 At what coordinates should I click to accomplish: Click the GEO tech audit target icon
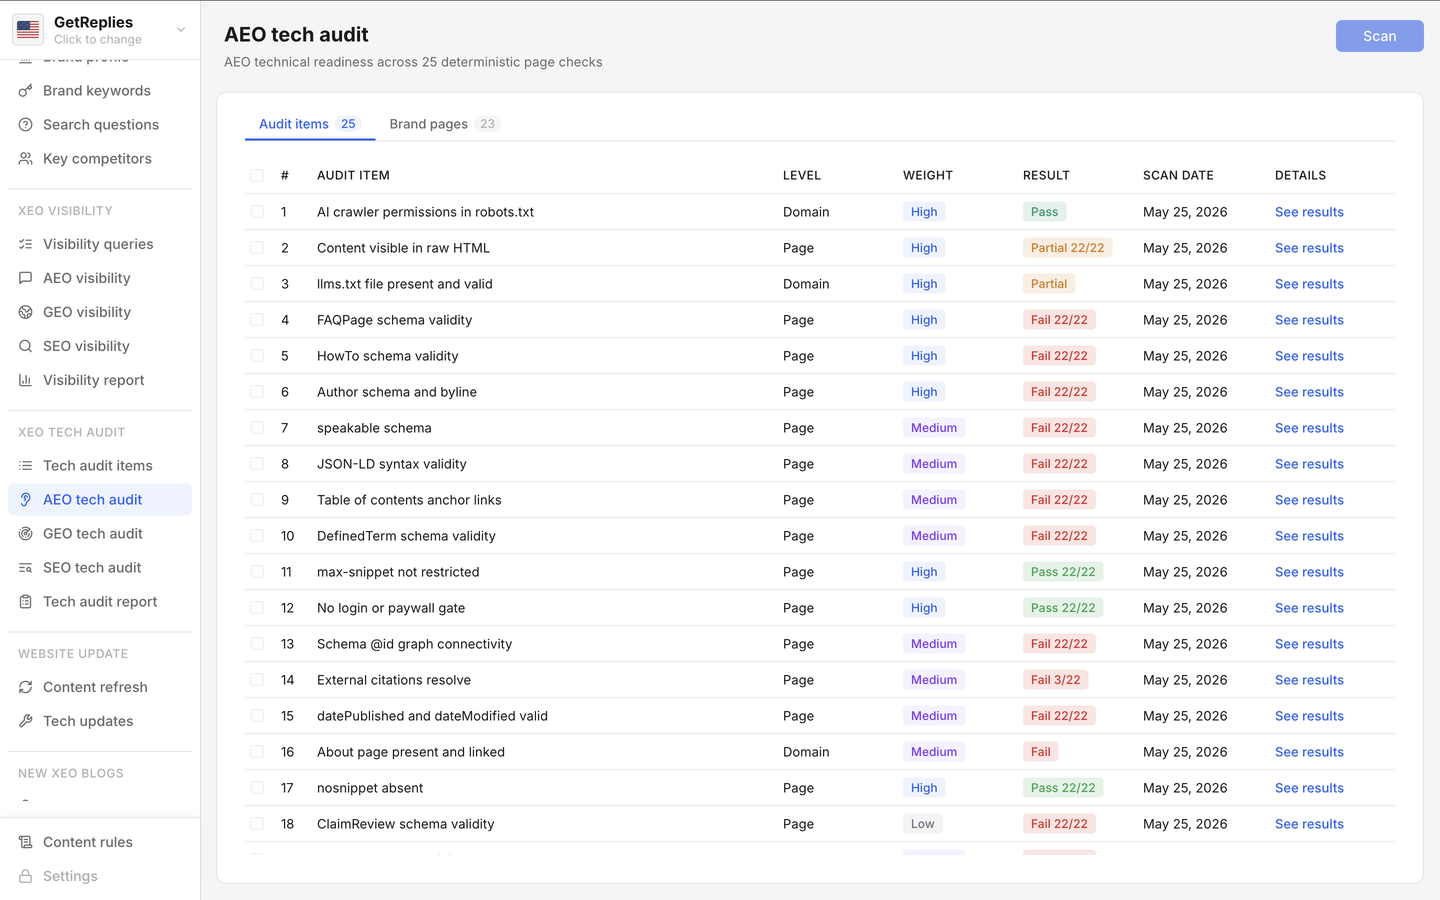26,534
